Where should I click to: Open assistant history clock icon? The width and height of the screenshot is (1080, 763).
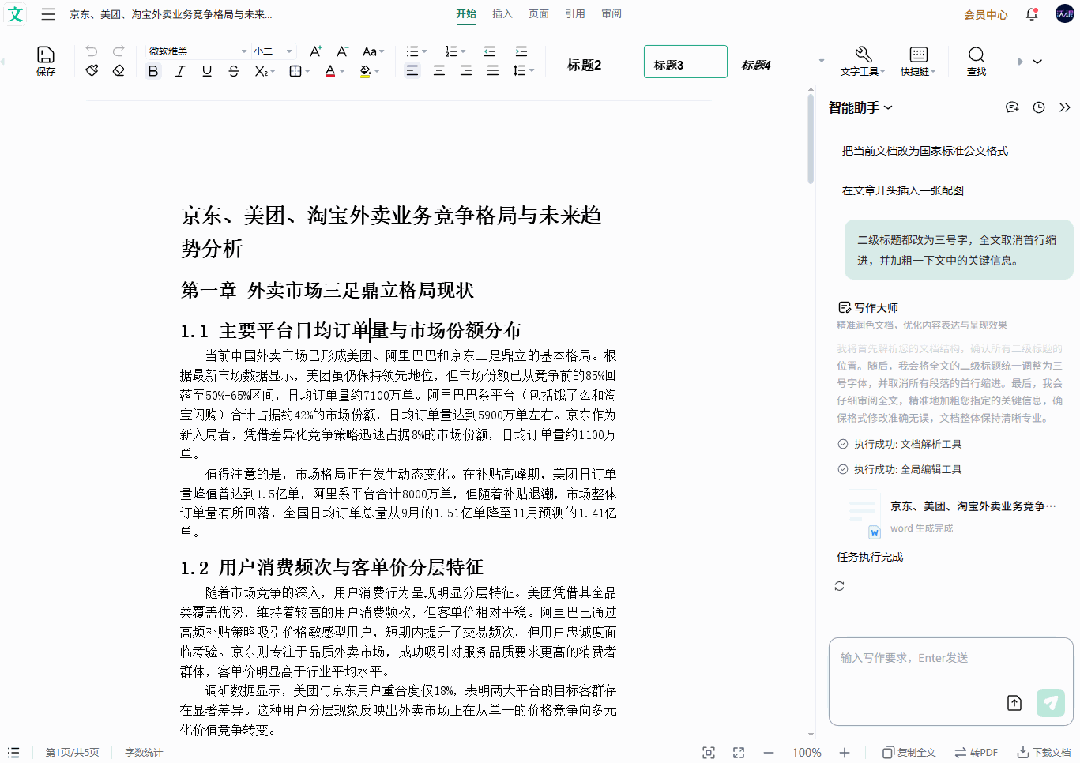click(x=1038, y=108)
